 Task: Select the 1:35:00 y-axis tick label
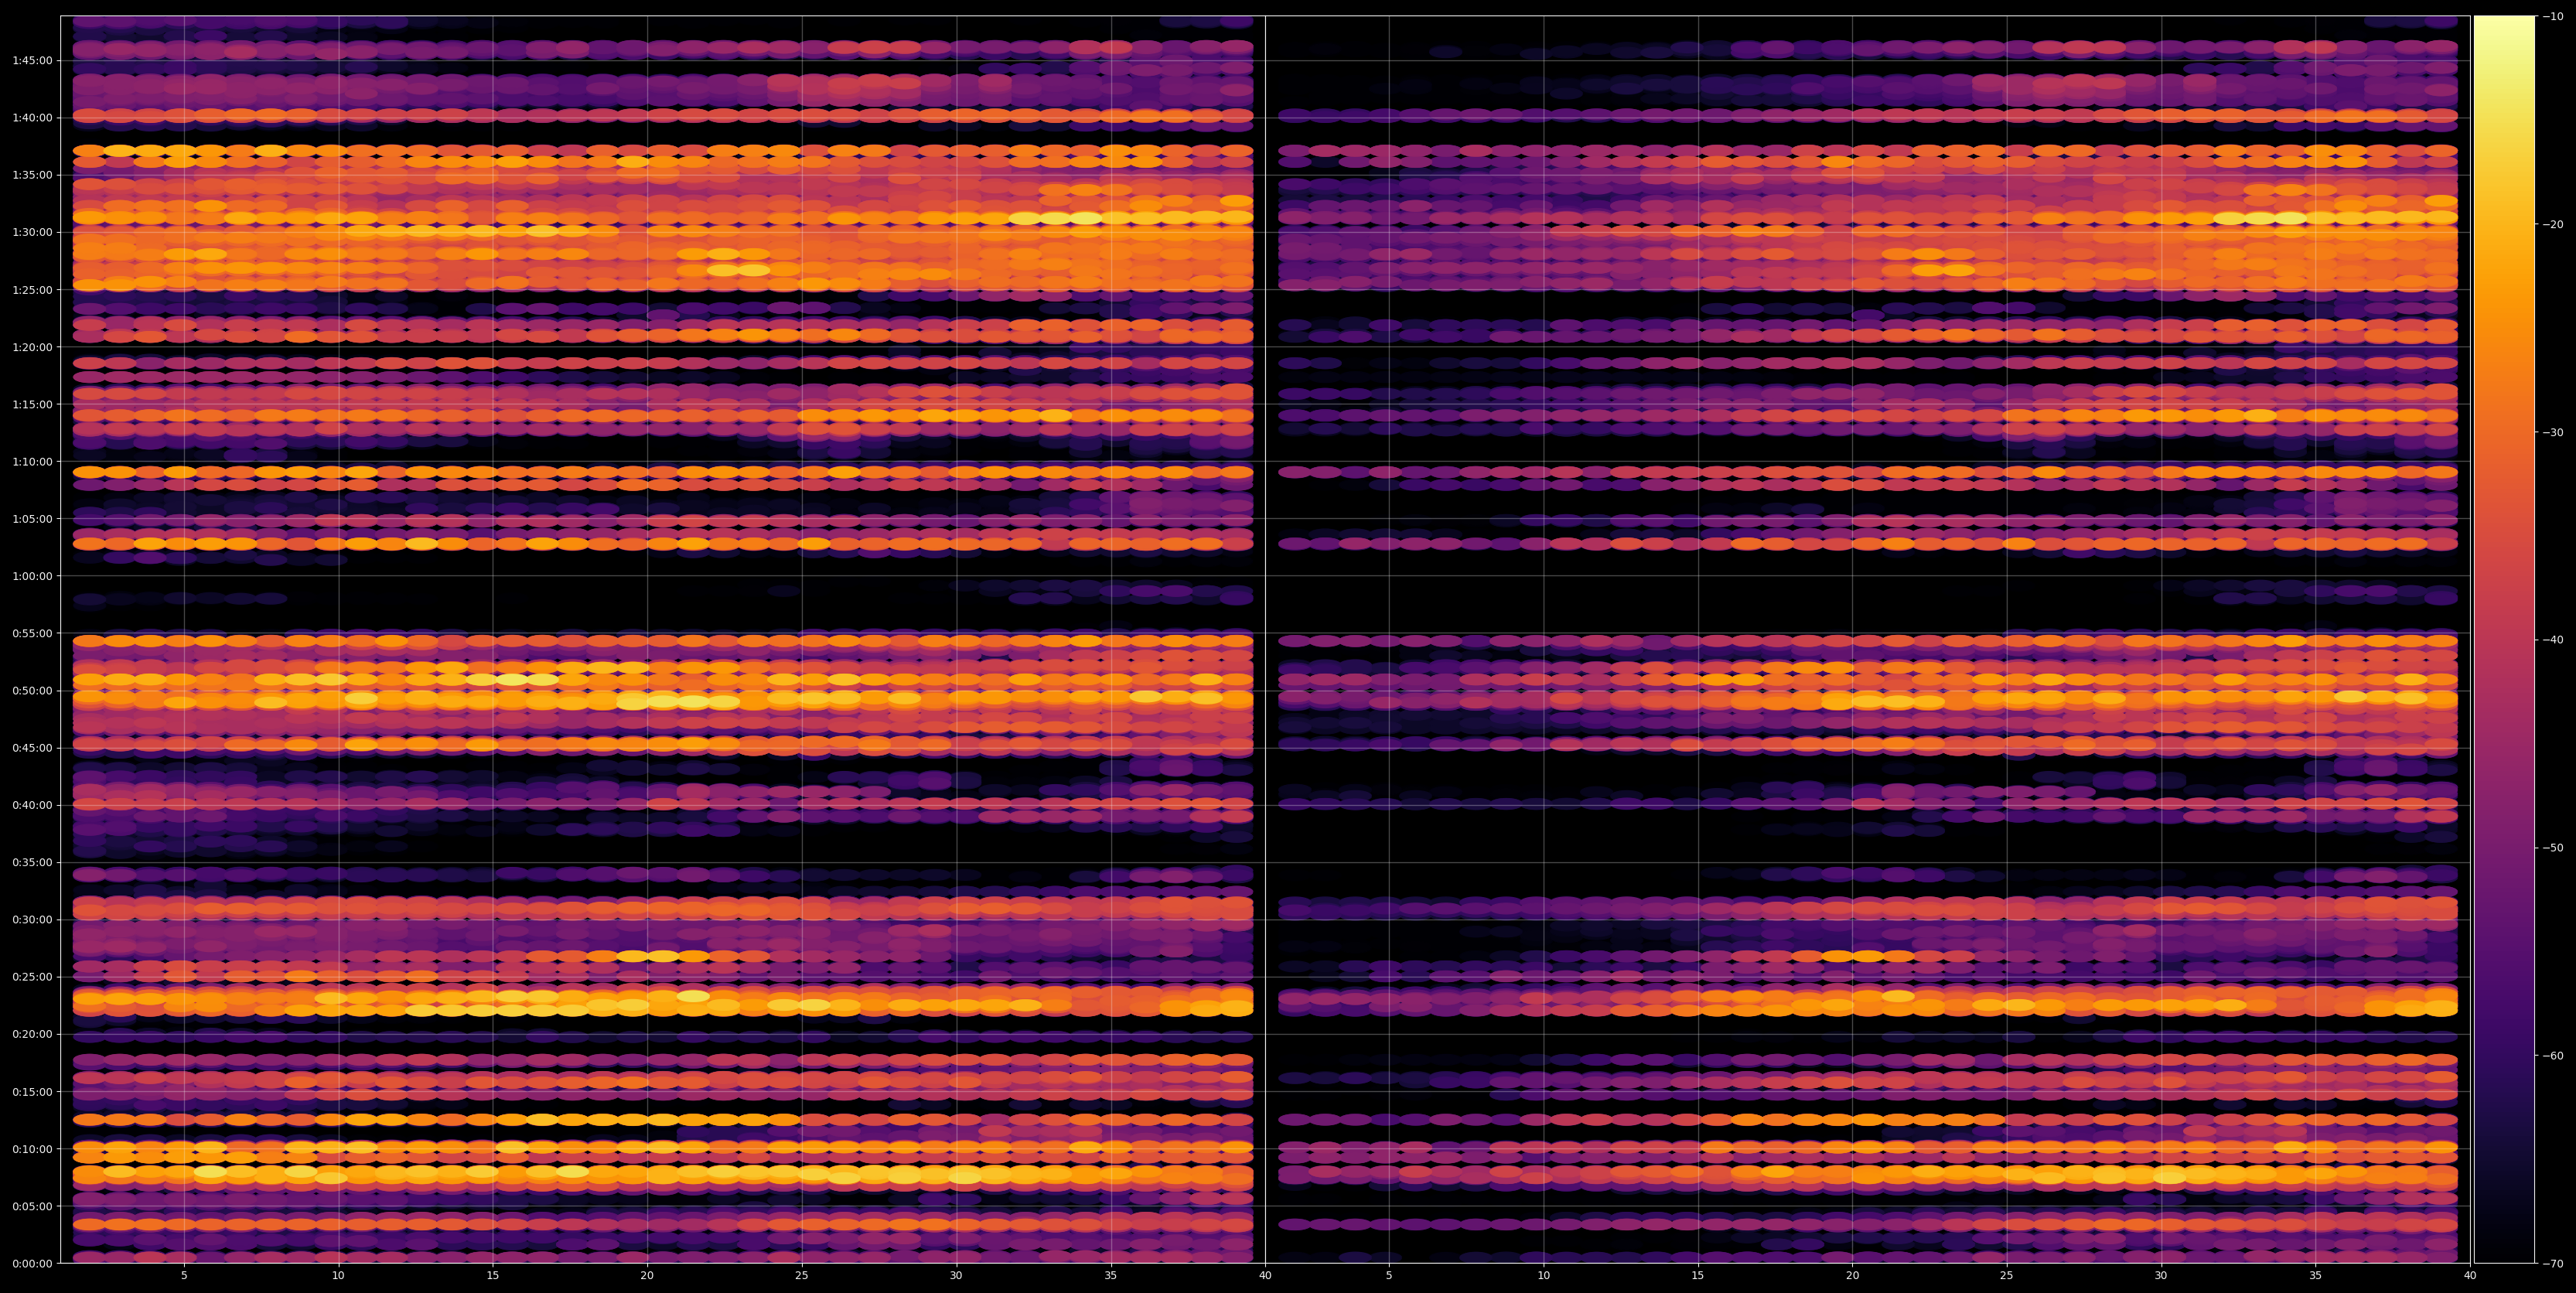(x=32, y=175)
